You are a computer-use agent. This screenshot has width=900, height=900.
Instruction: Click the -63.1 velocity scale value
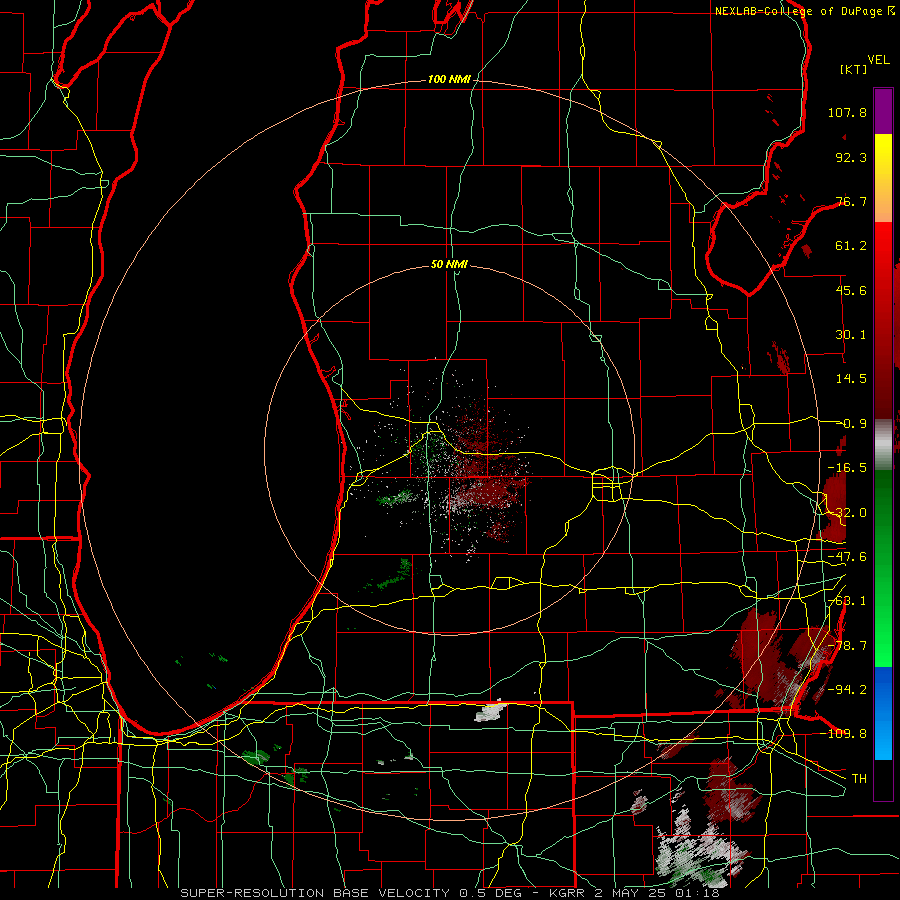(x=847, y=601)
